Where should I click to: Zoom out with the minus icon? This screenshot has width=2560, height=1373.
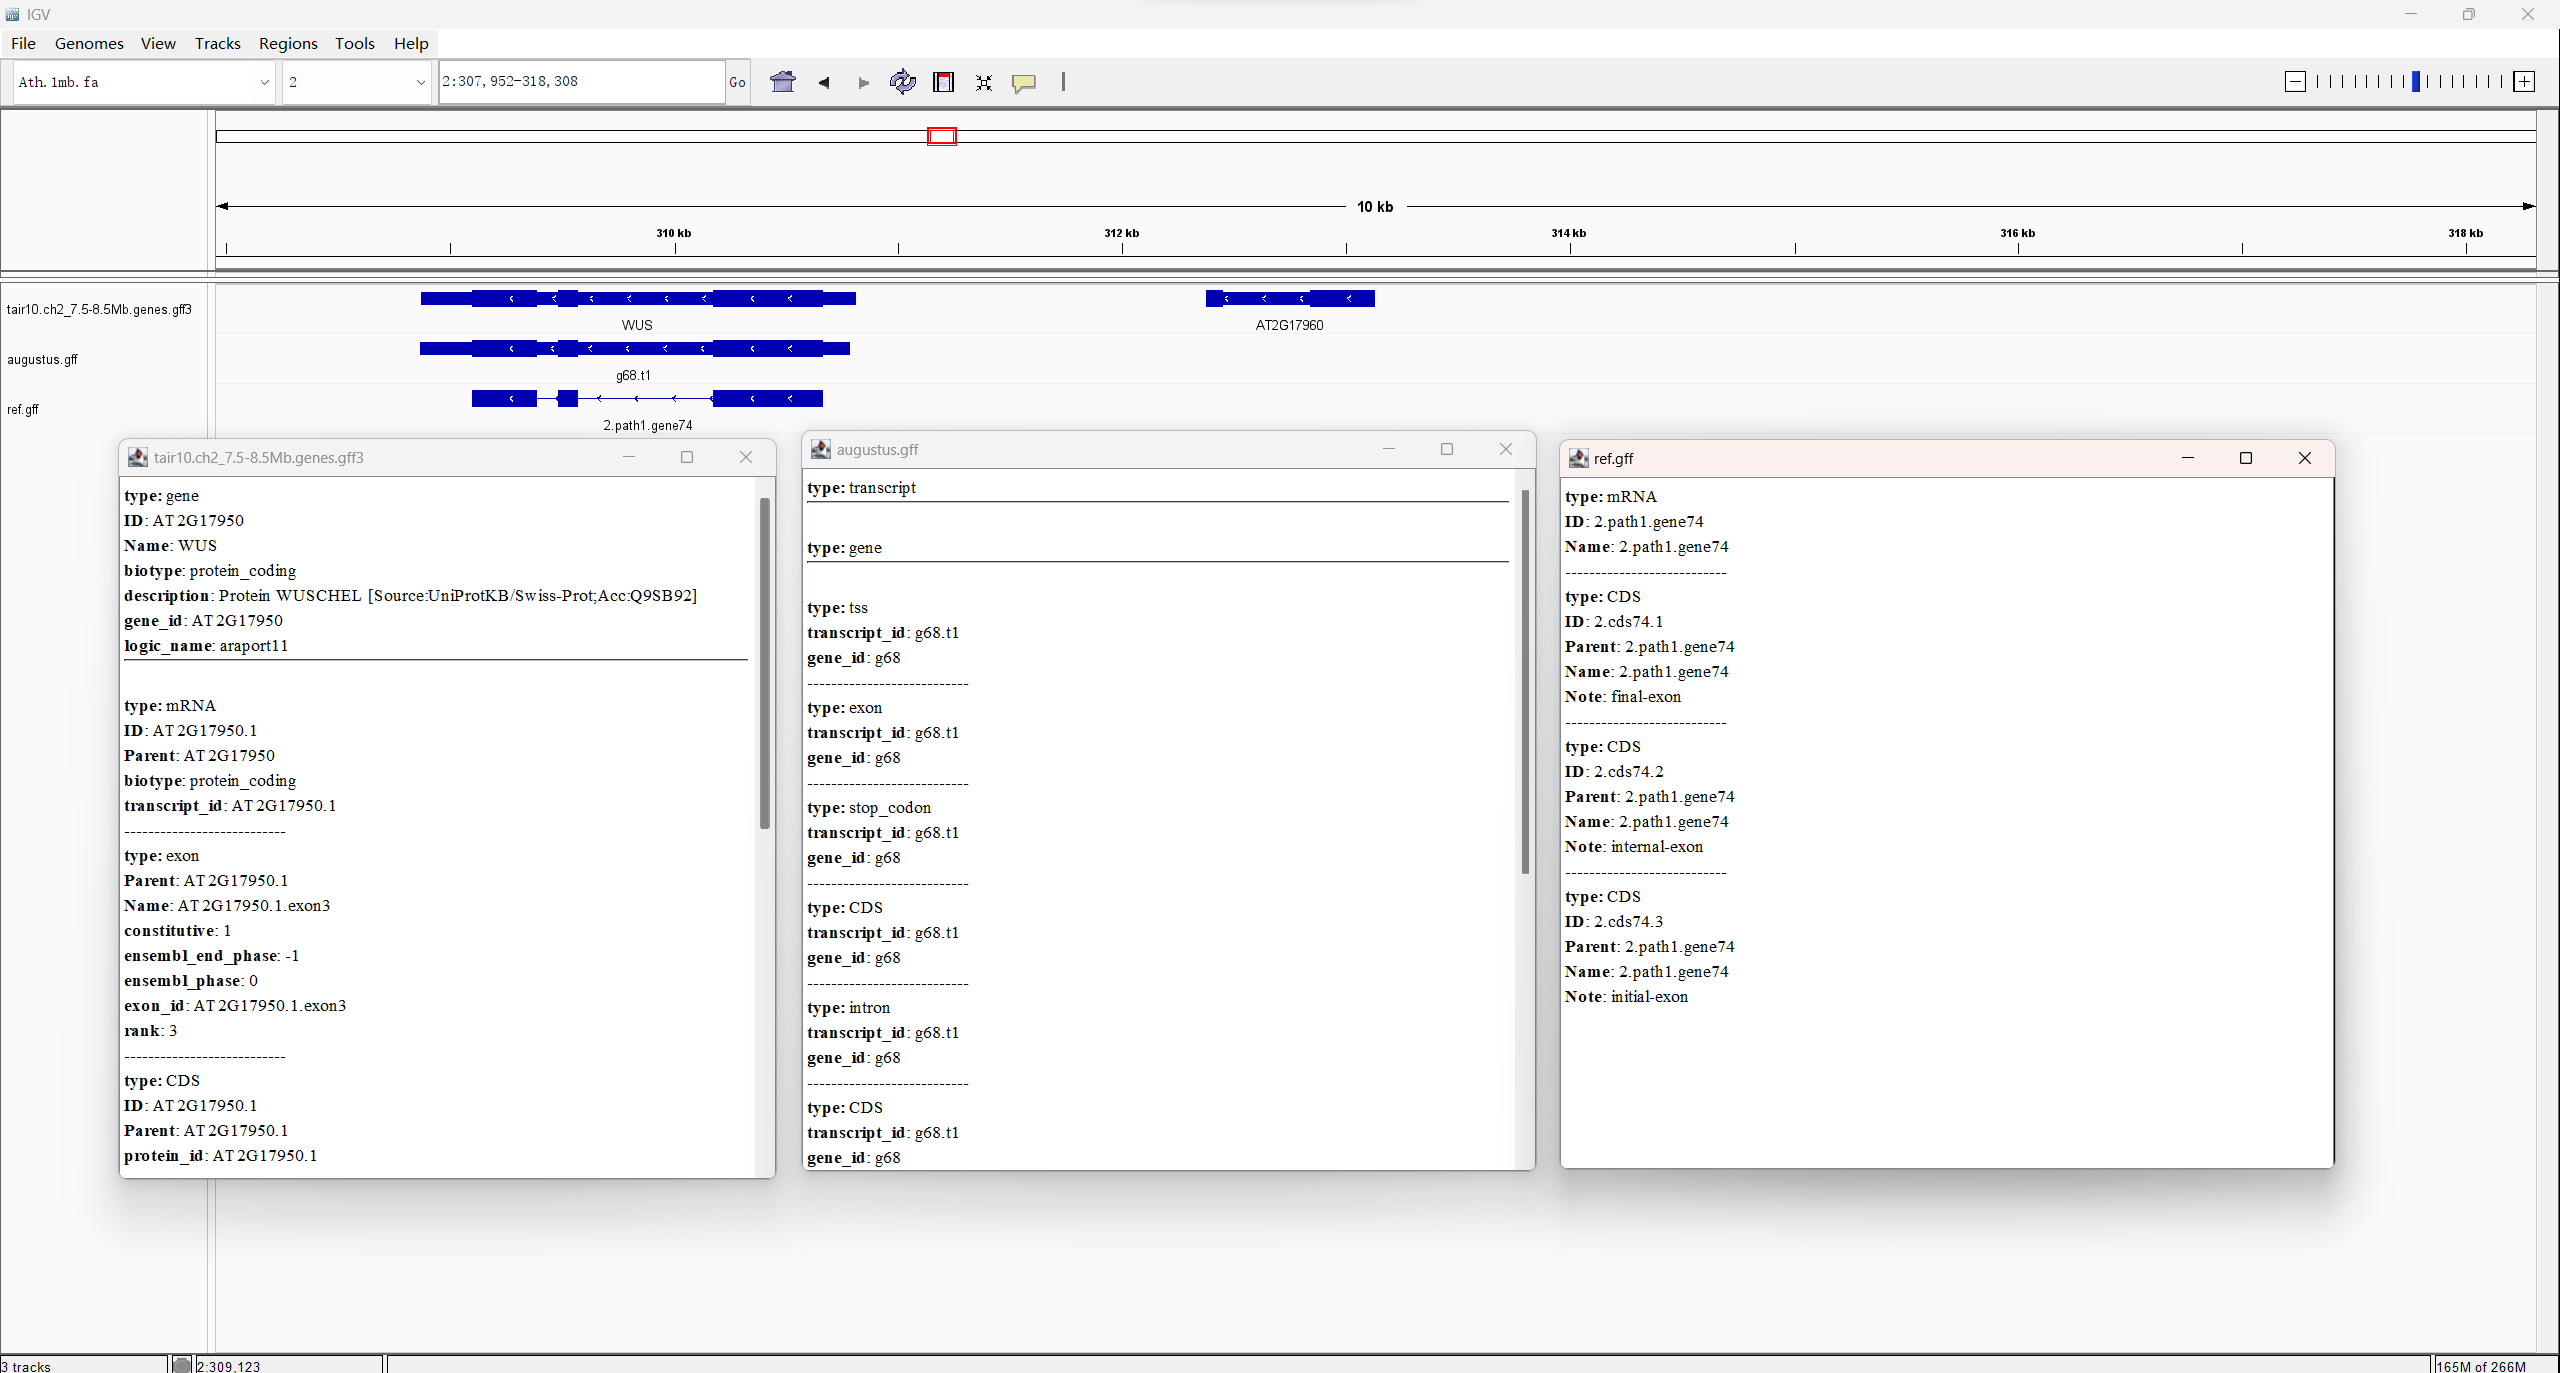tap(2296, 82)
